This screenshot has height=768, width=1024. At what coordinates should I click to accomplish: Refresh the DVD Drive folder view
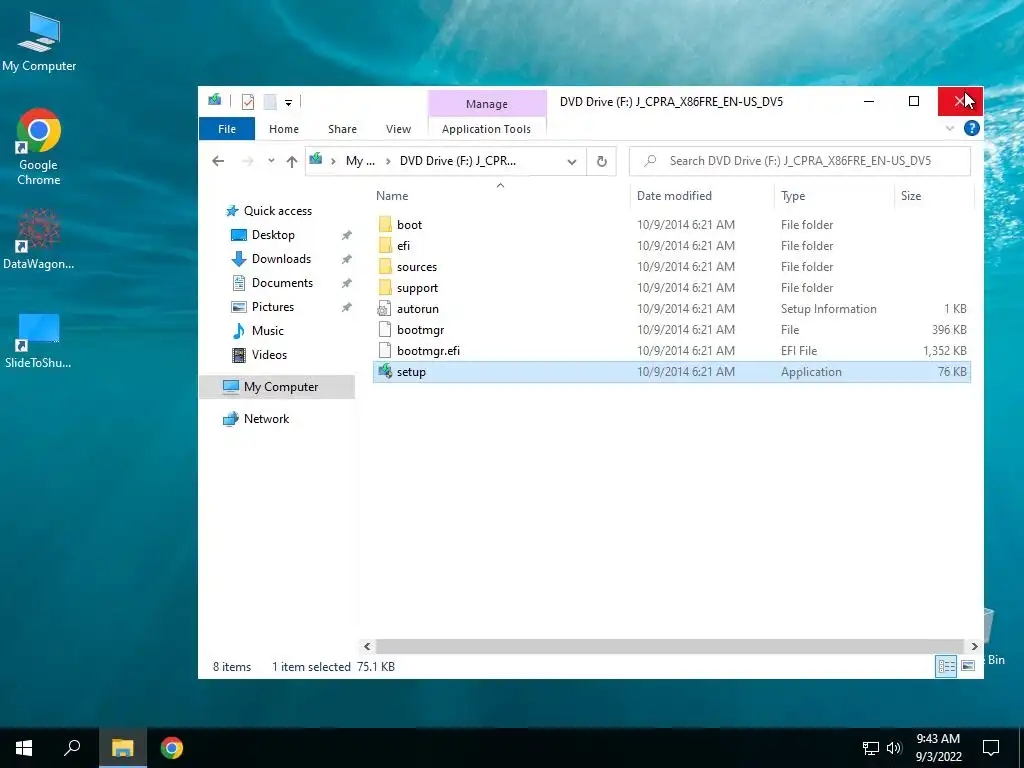click(601, 161)
